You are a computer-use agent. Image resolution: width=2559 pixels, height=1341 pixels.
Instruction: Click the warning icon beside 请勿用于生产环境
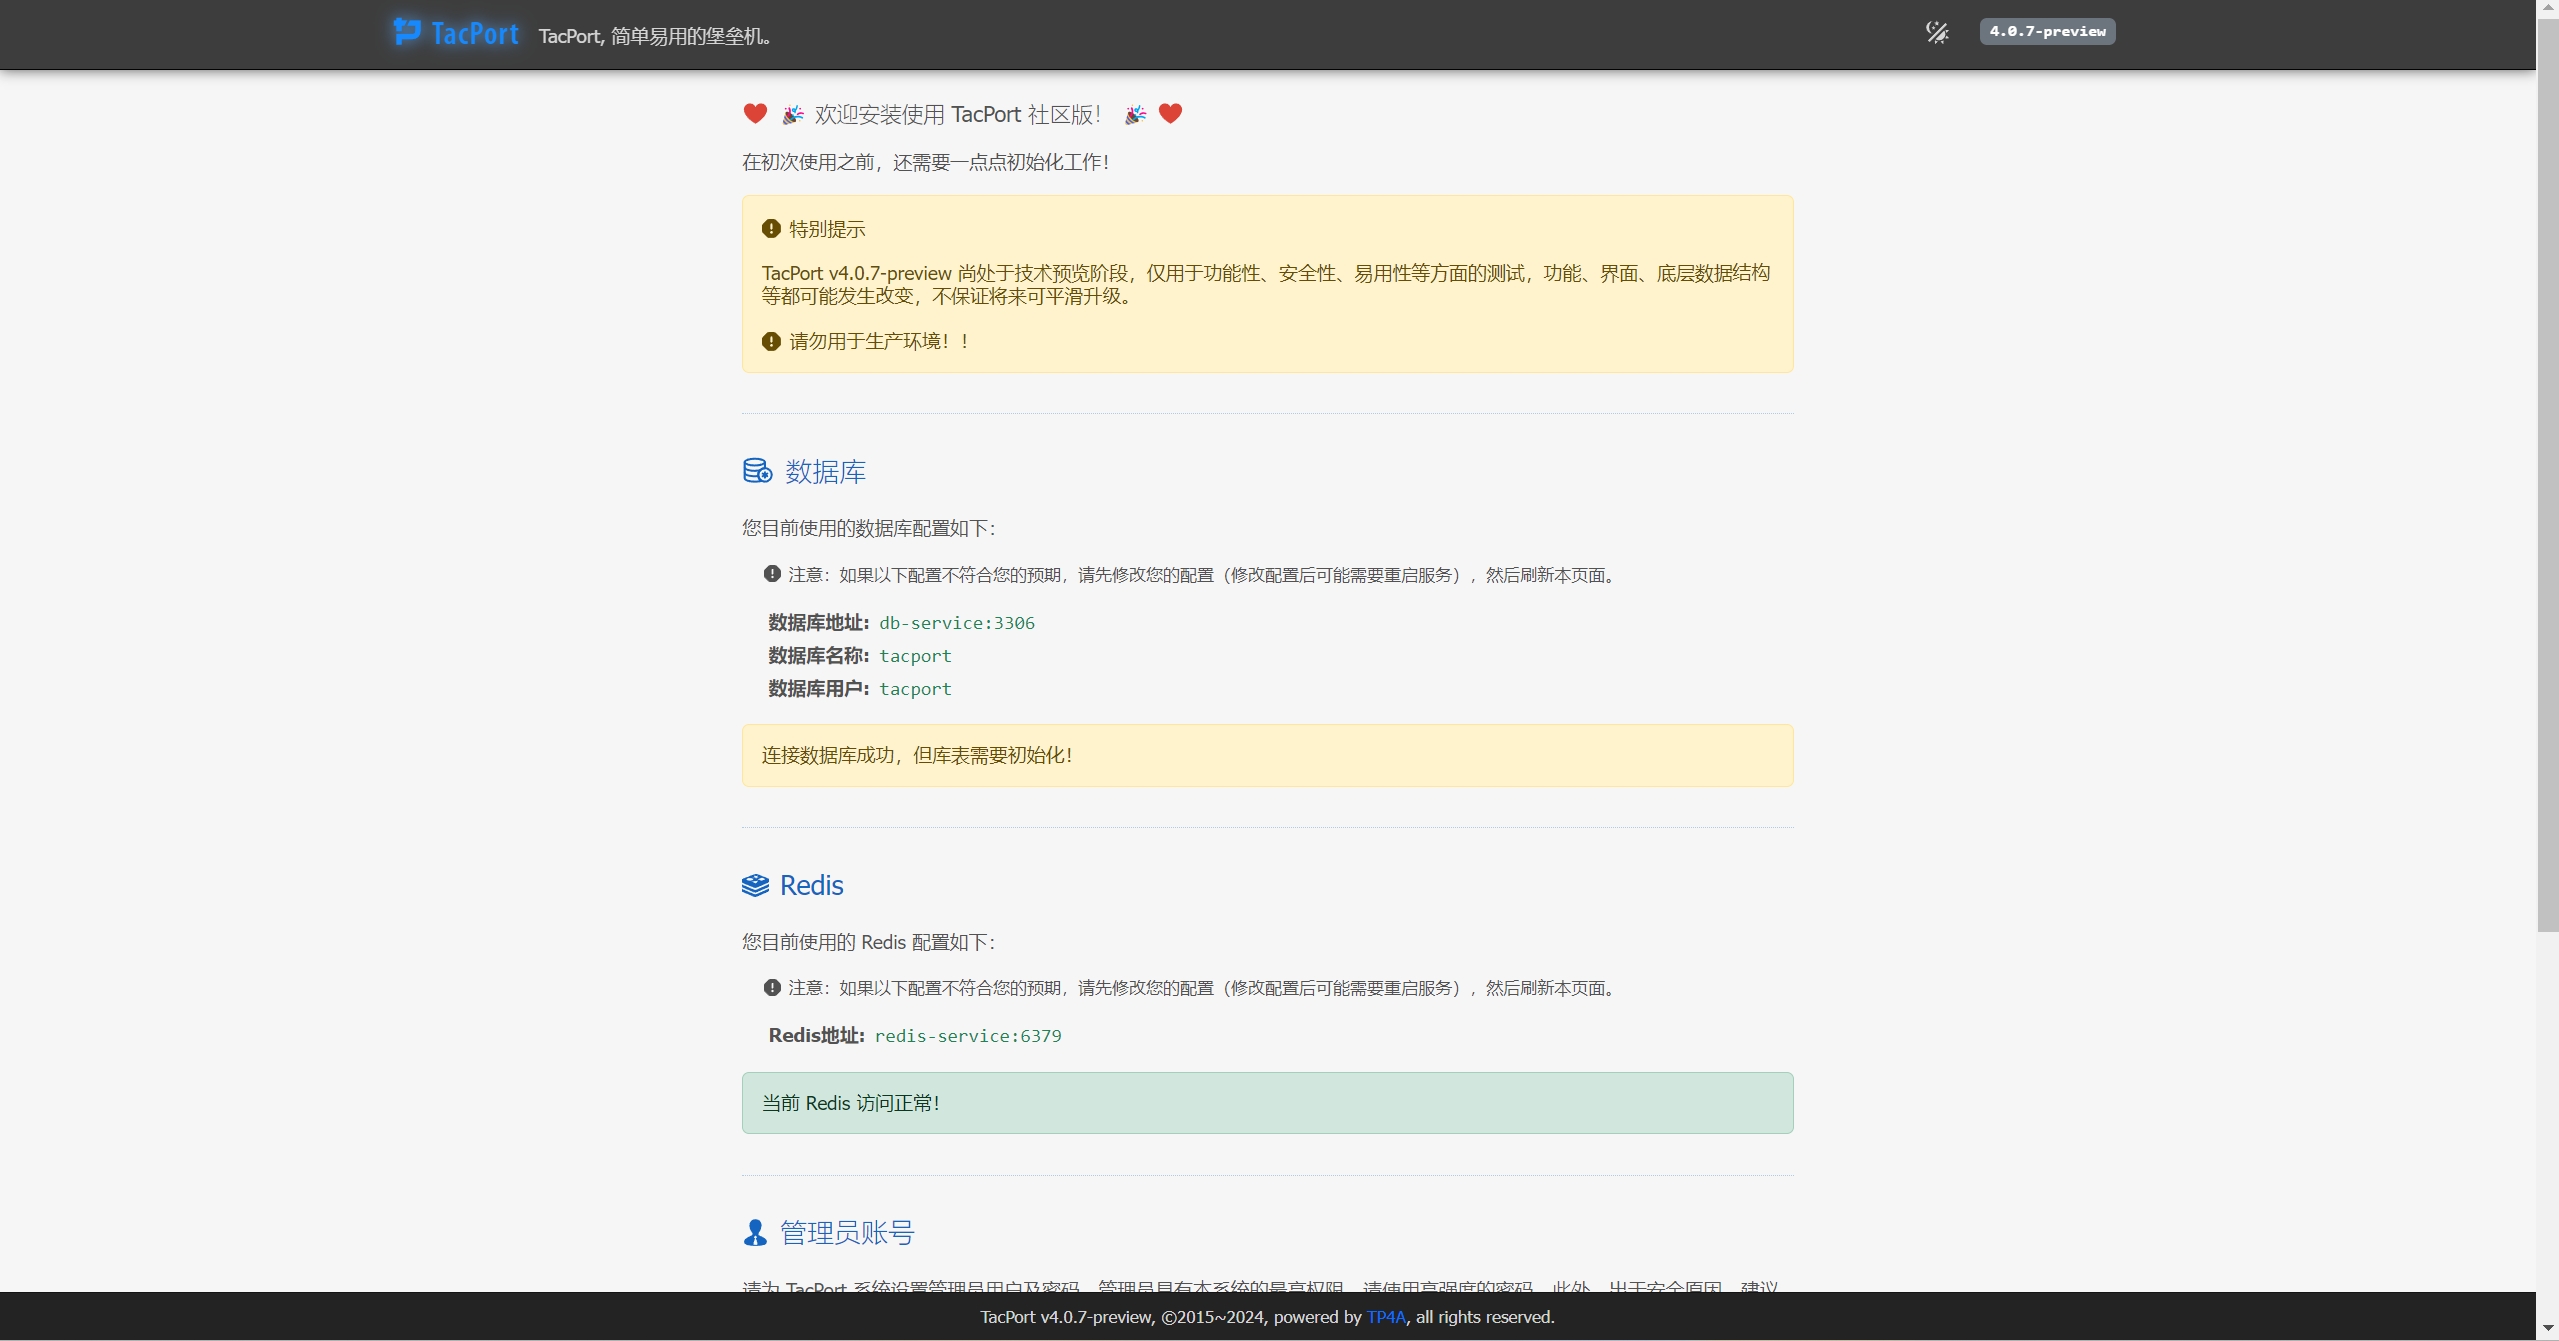771,341
